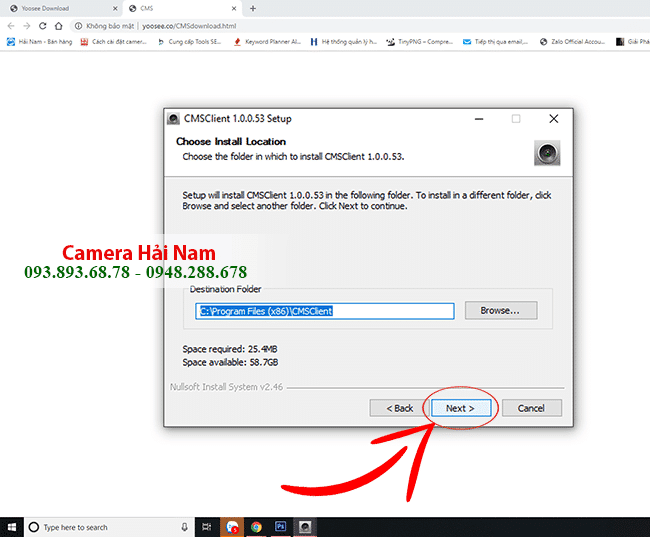Open Hải Nam - Bán hàng bookmark
The image size is (650, 537).
click(x=40, y=41)
